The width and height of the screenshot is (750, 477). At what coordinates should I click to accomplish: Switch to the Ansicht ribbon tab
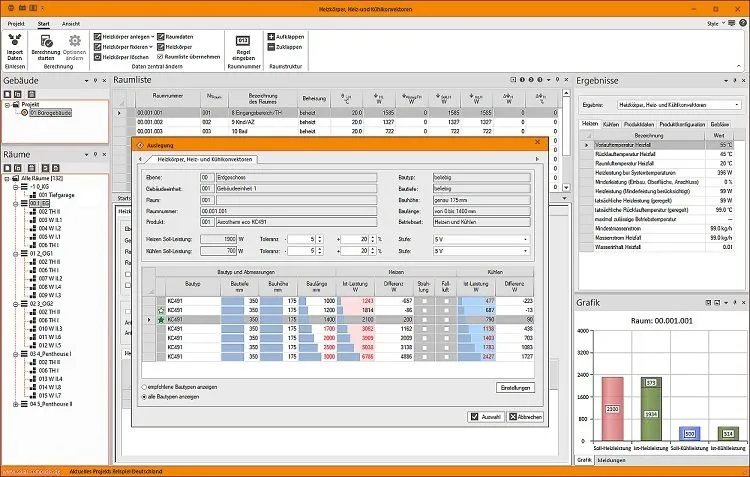coord(71,23)
